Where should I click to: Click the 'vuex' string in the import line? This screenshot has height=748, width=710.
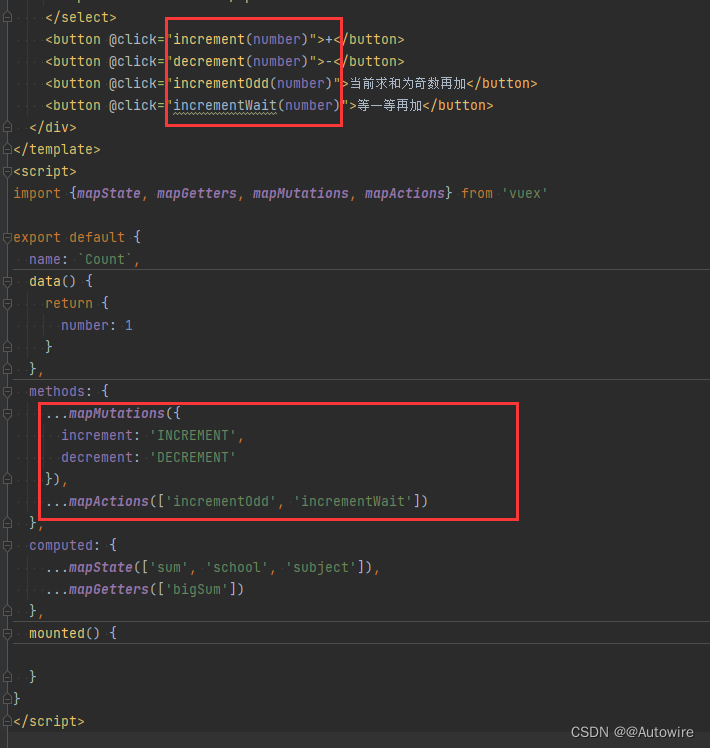pyautogui.click(x=524, y=193)
